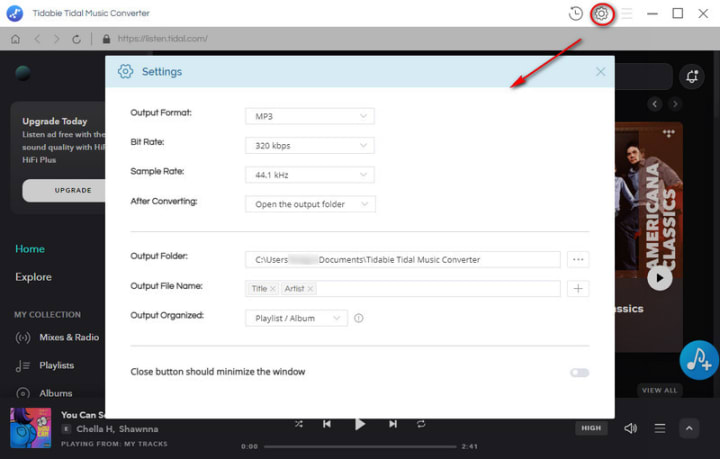This screenshot has width=720, height=459.
Task: Open the Output Organized dropdown
Action: [296, 318]
